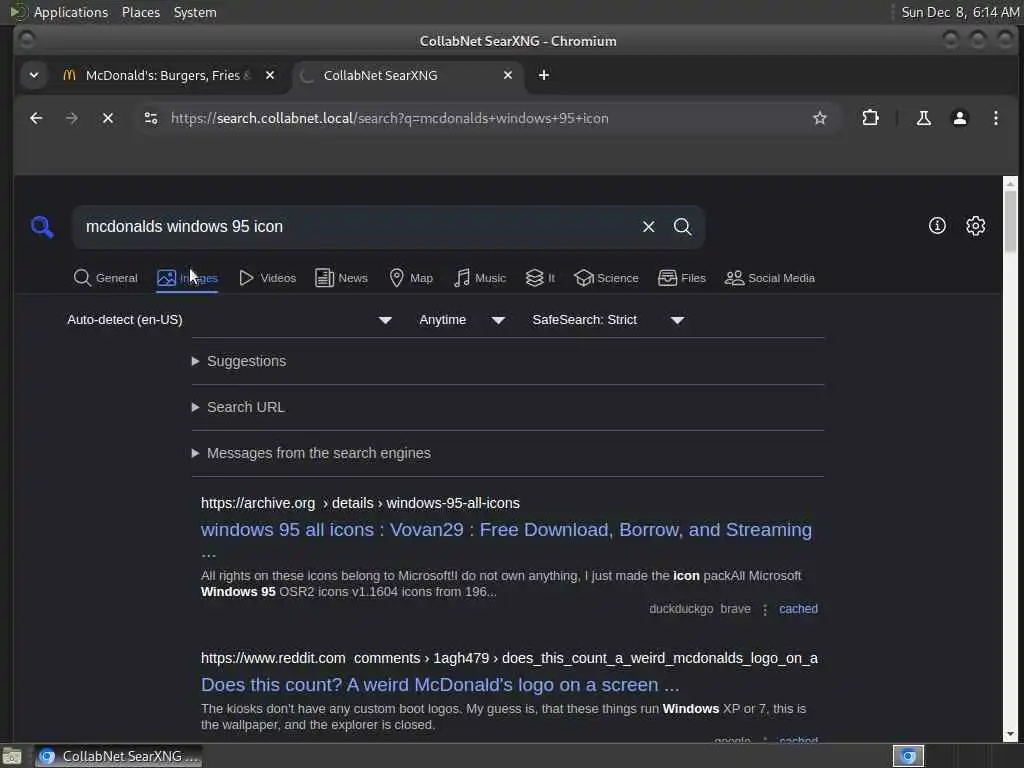Select the News search category

pos(341,278)
